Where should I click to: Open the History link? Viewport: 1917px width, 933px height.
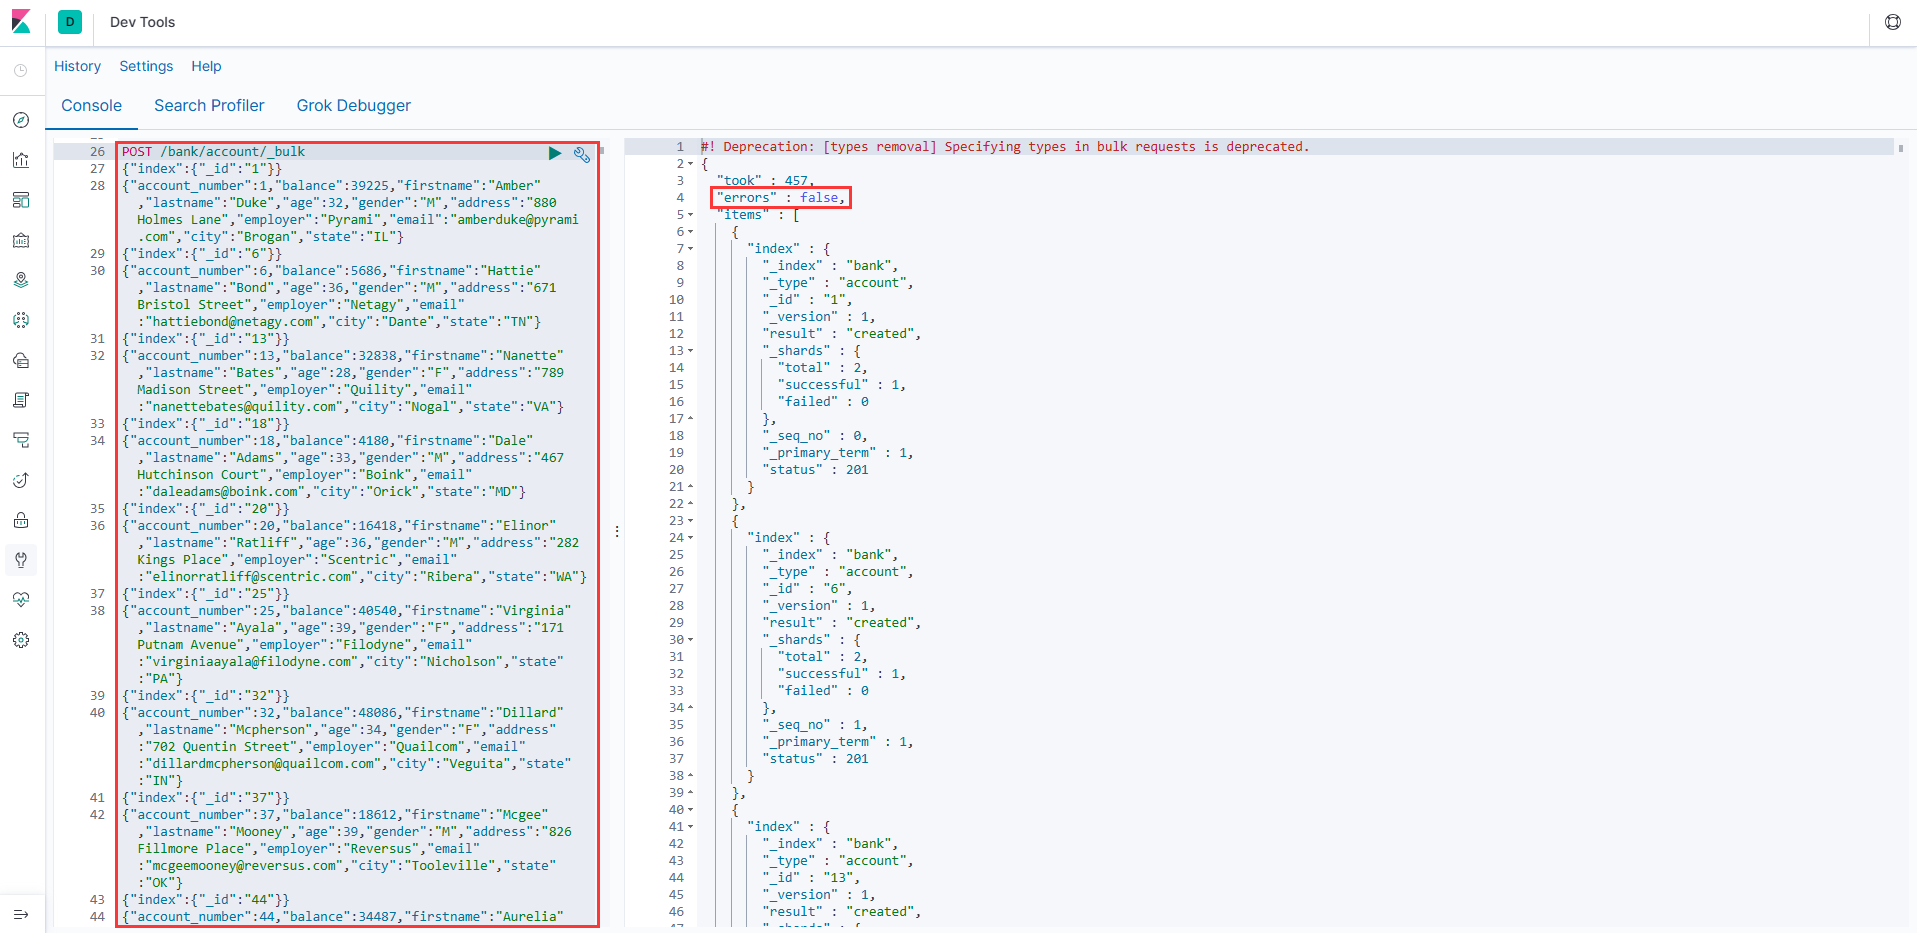pyautogui.click(x=77, y=66)
